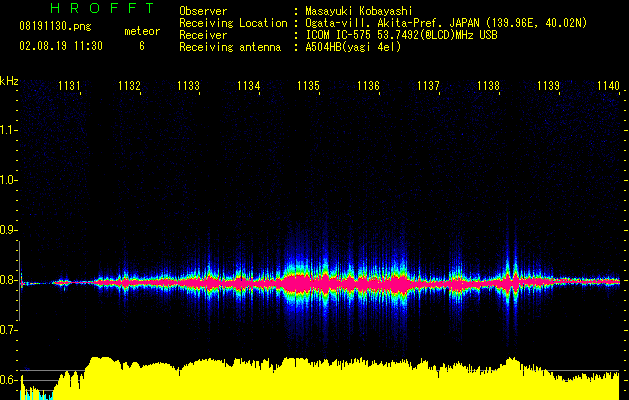Click time marker 1135

(308, 86)
